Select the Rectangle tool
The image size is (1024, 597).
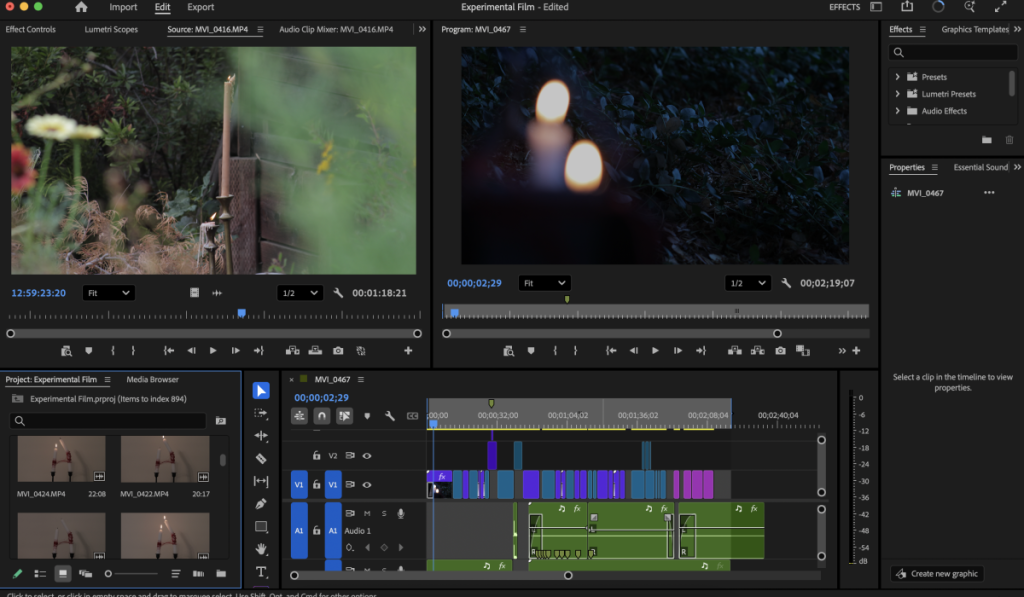click(x=261, y=526)
